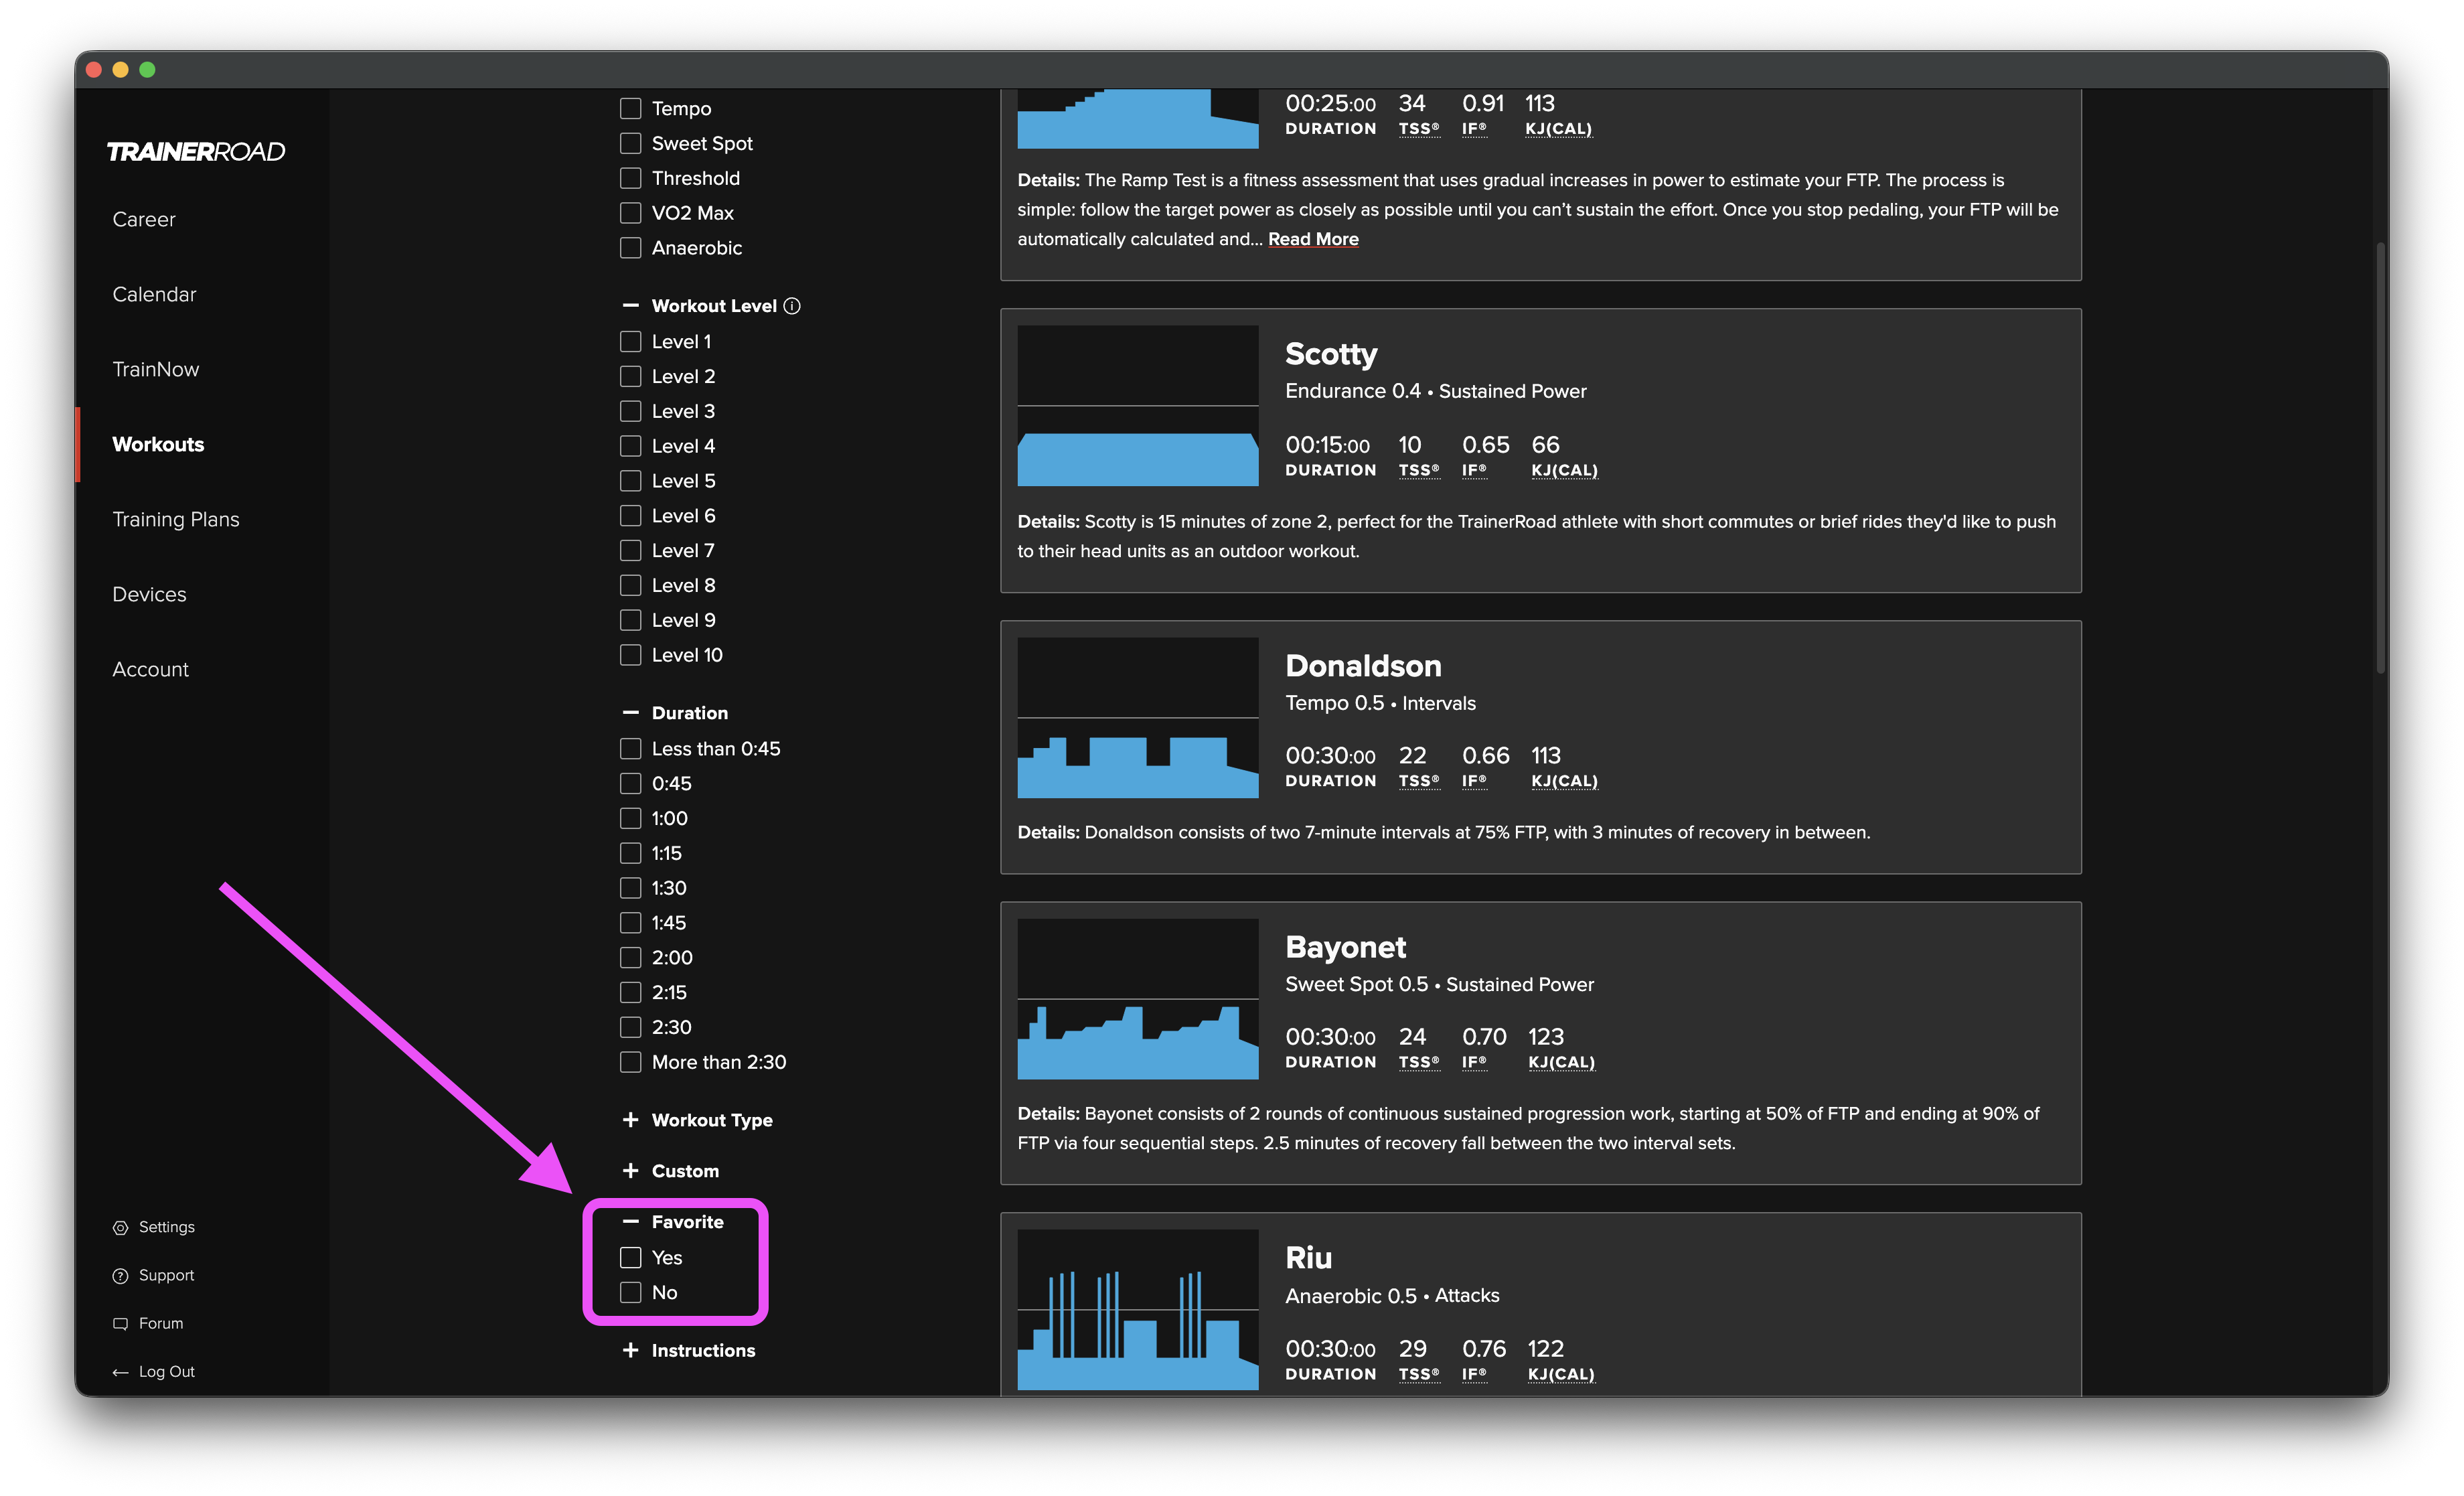Check the Level 1 checkbox

click(x=630, y=342)
